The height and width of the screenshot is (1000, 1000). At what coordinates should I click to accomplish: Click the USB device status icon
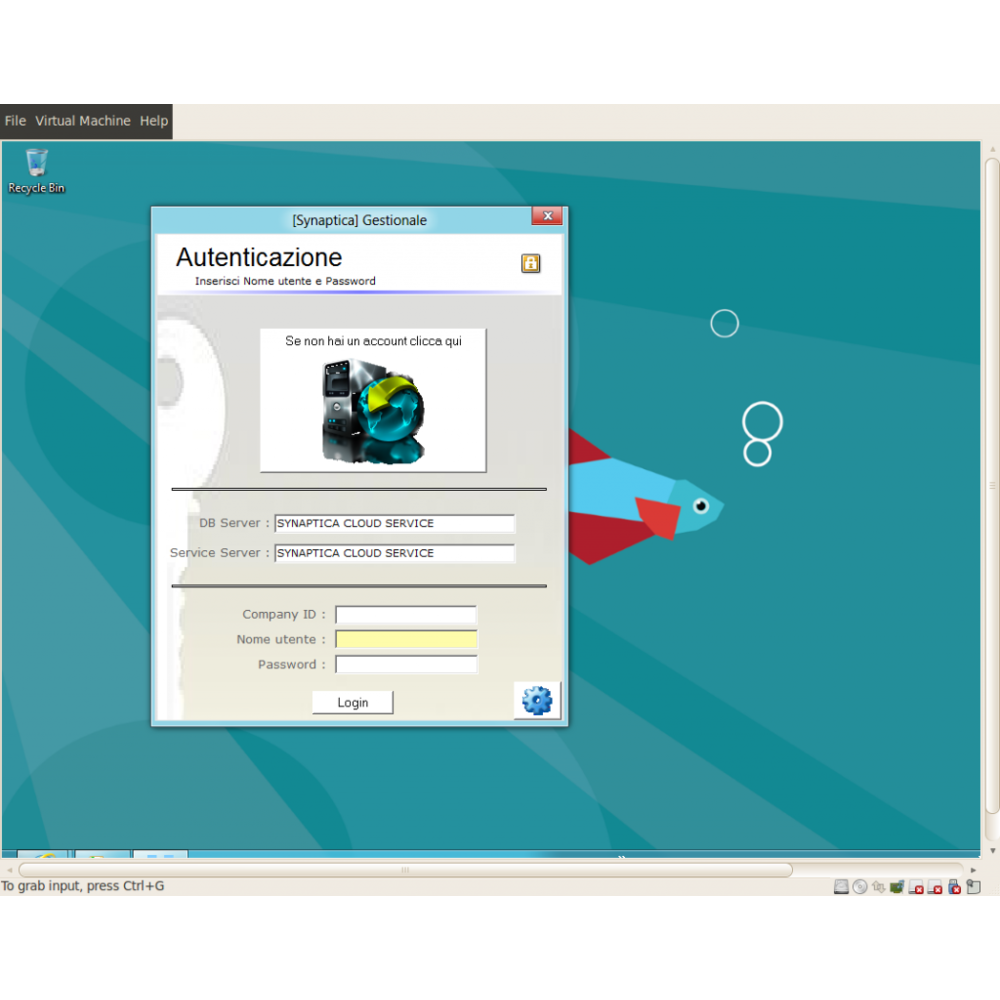(953, 886)
